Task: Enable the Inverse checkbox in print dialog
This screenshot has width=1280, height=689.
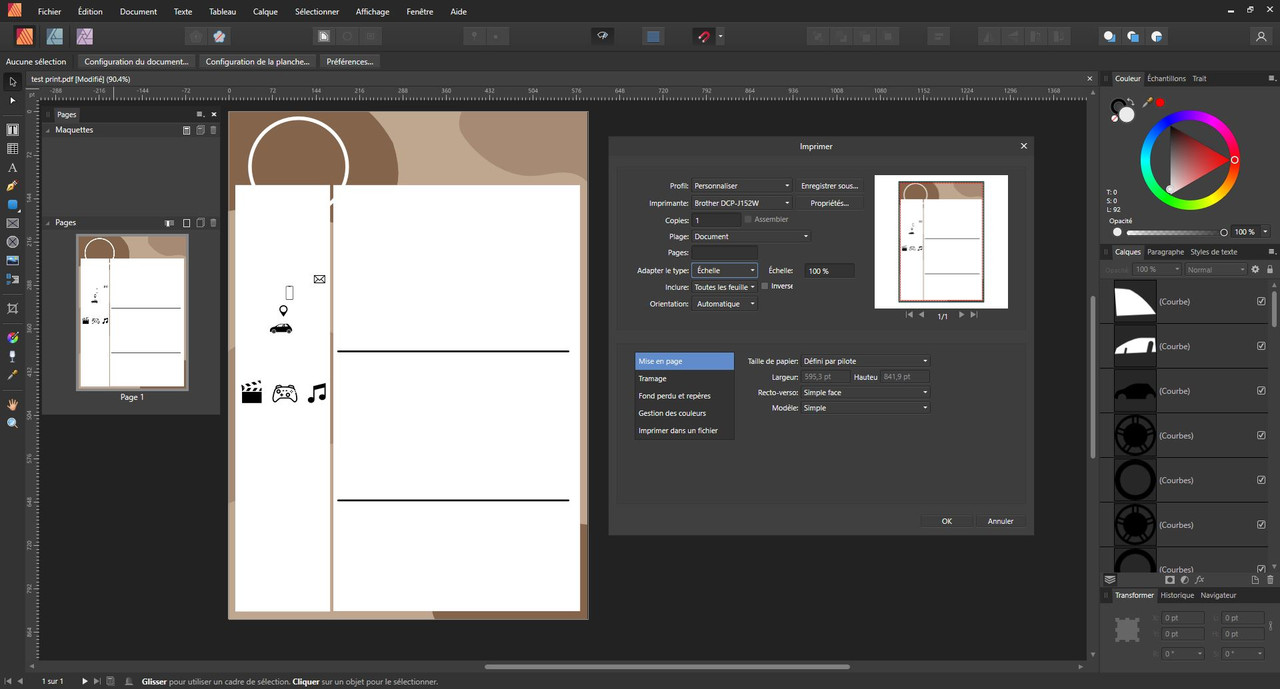Action: [x=765, y=286]
